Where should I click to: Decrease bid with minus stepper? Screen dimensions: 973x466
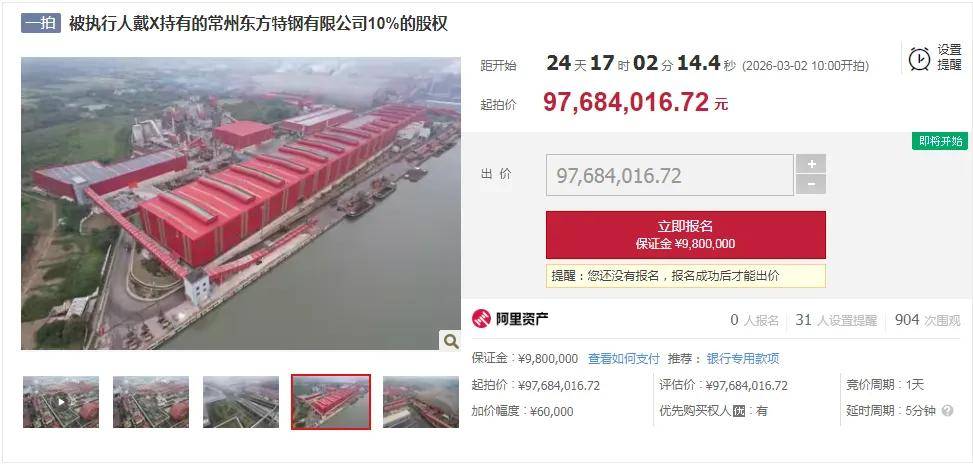pyautogui.click(x=811, y=184)
